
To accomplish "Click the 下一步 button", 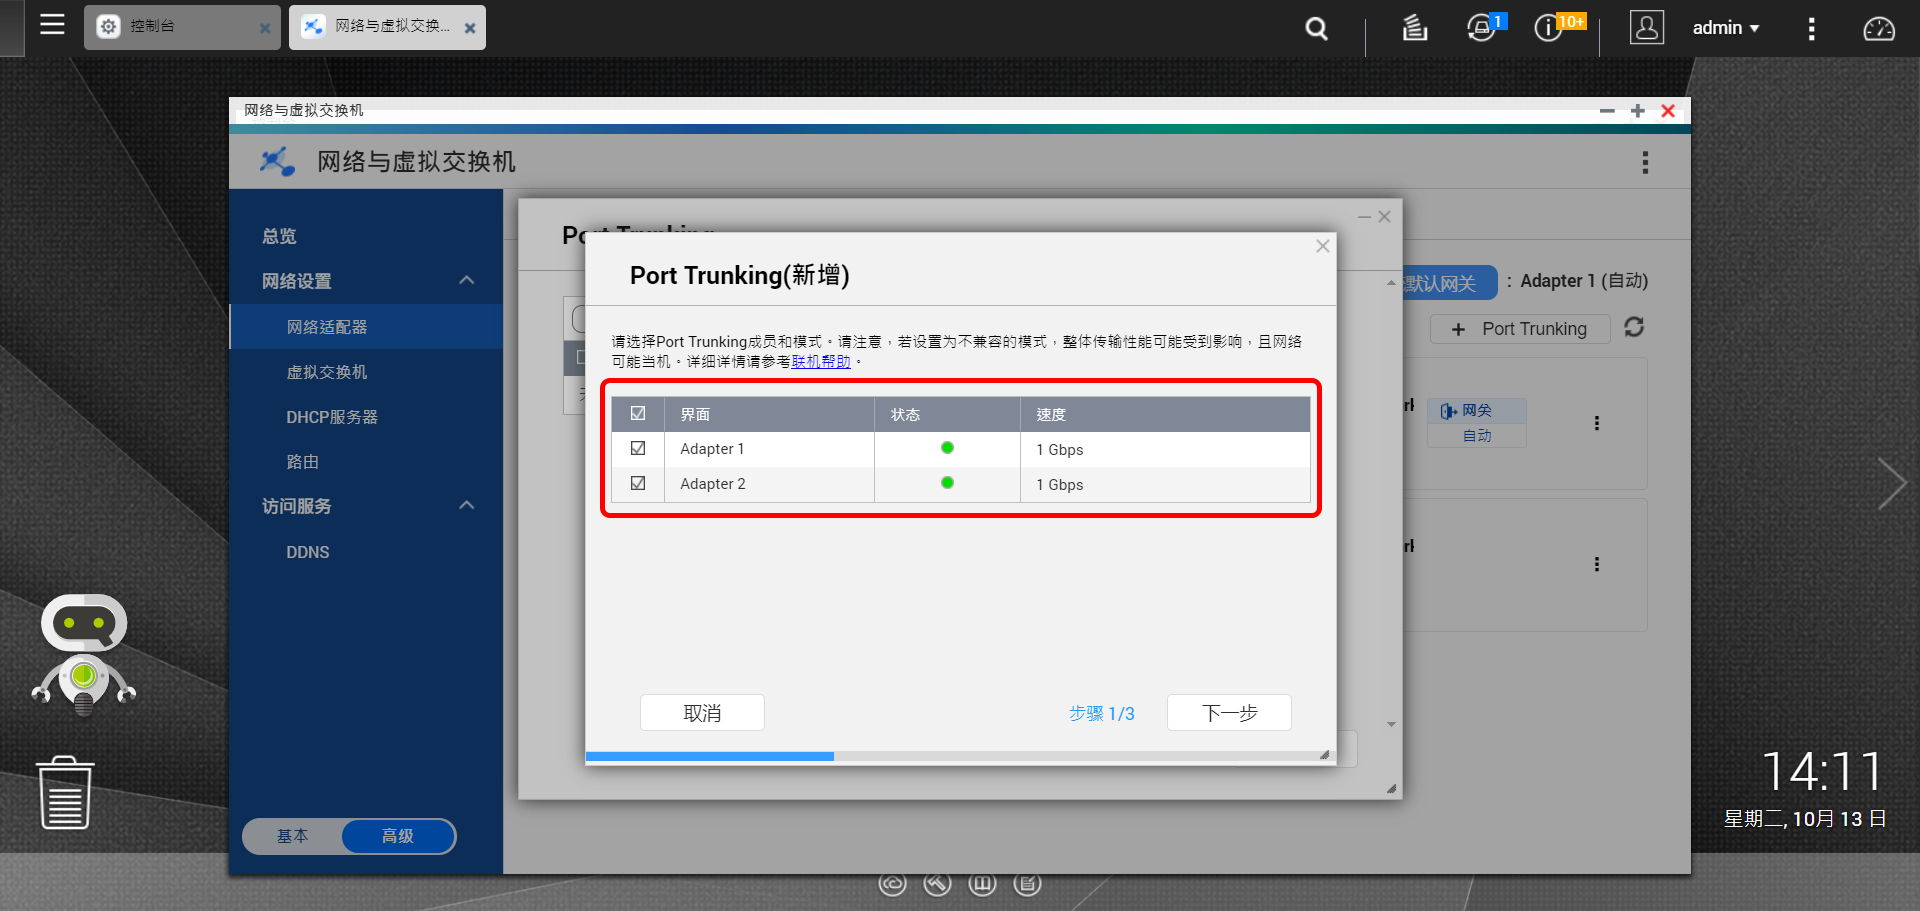I will tap(1229, 713).
